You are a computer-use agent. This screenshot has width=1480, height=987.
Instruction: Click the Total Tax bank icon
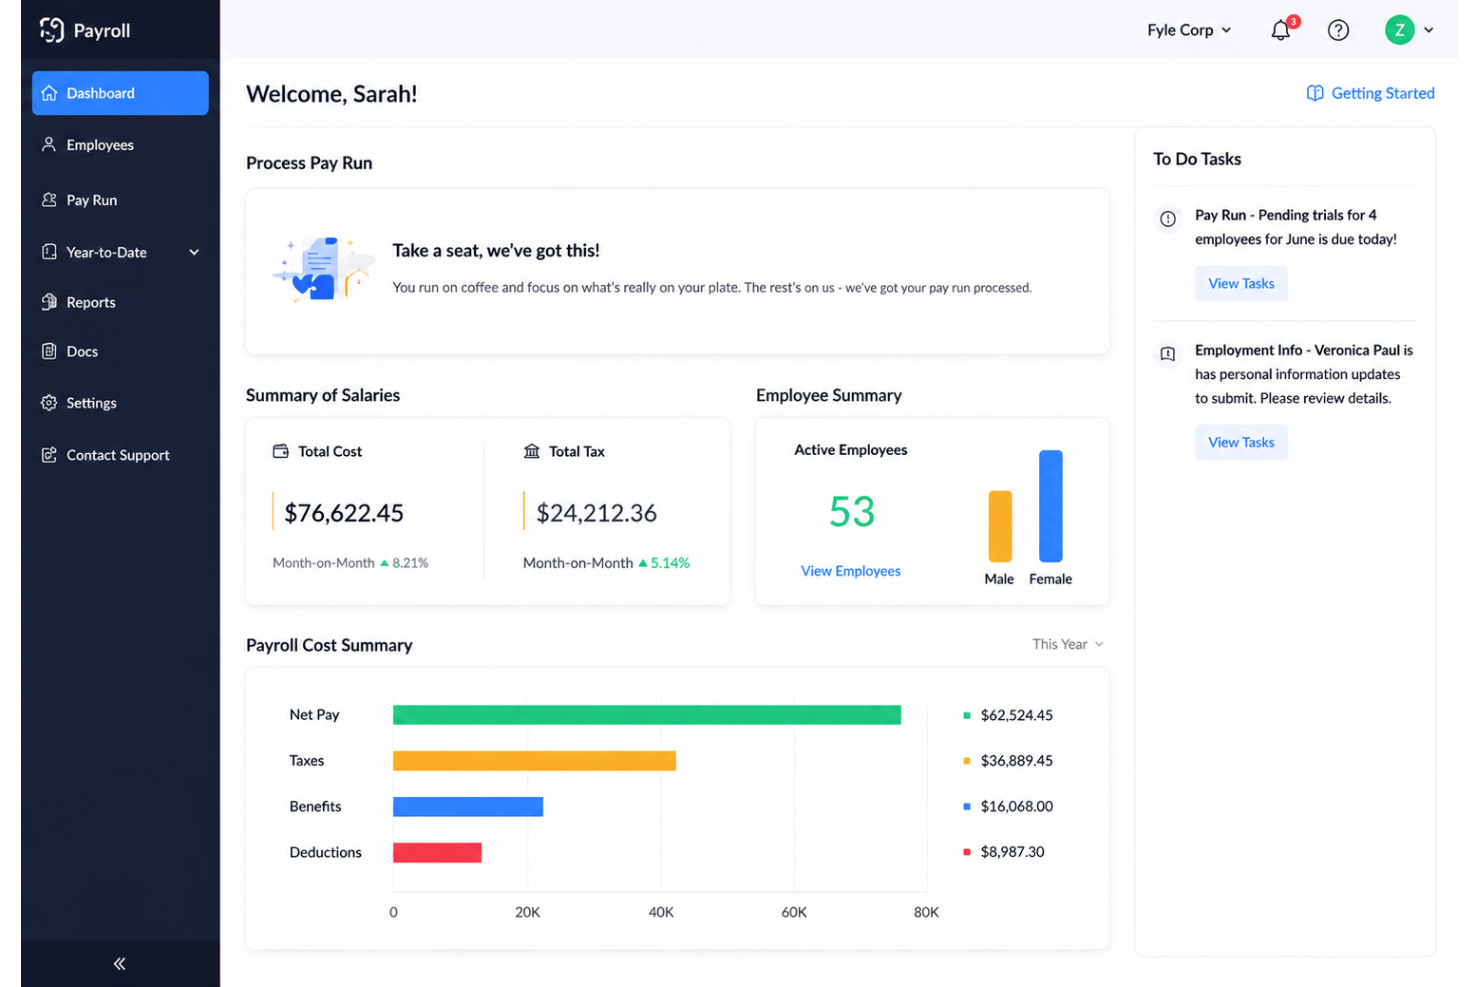532,451
